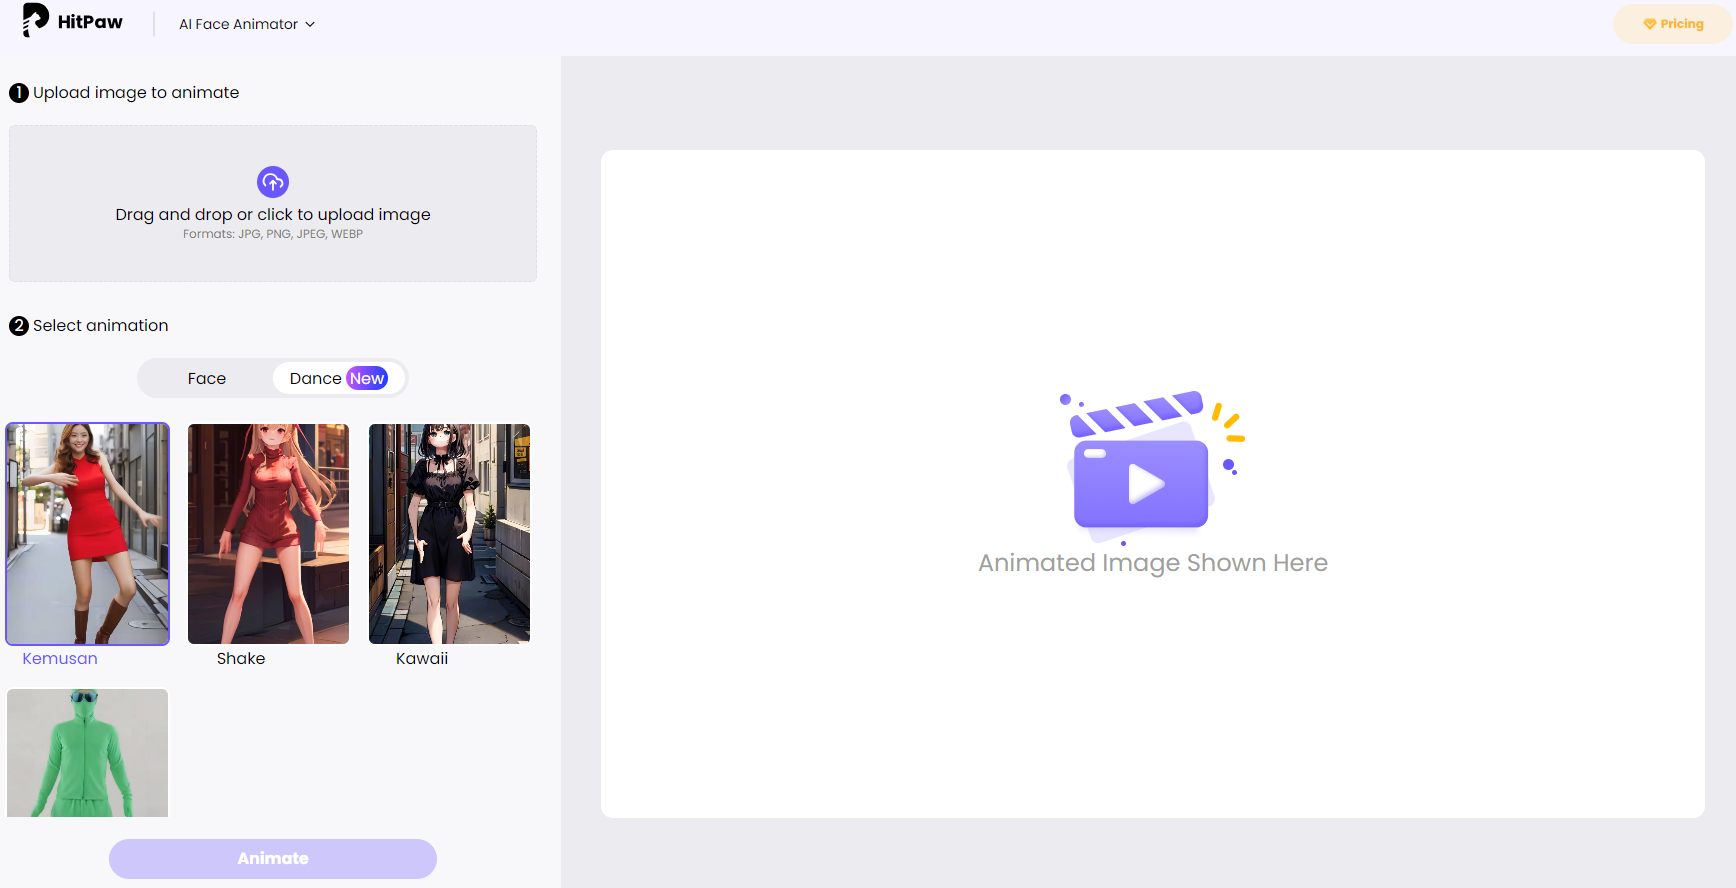Click the "Upload image to animate" heading
The height and width of the screenshot is (888, 1736).
(x=136, y=92)
